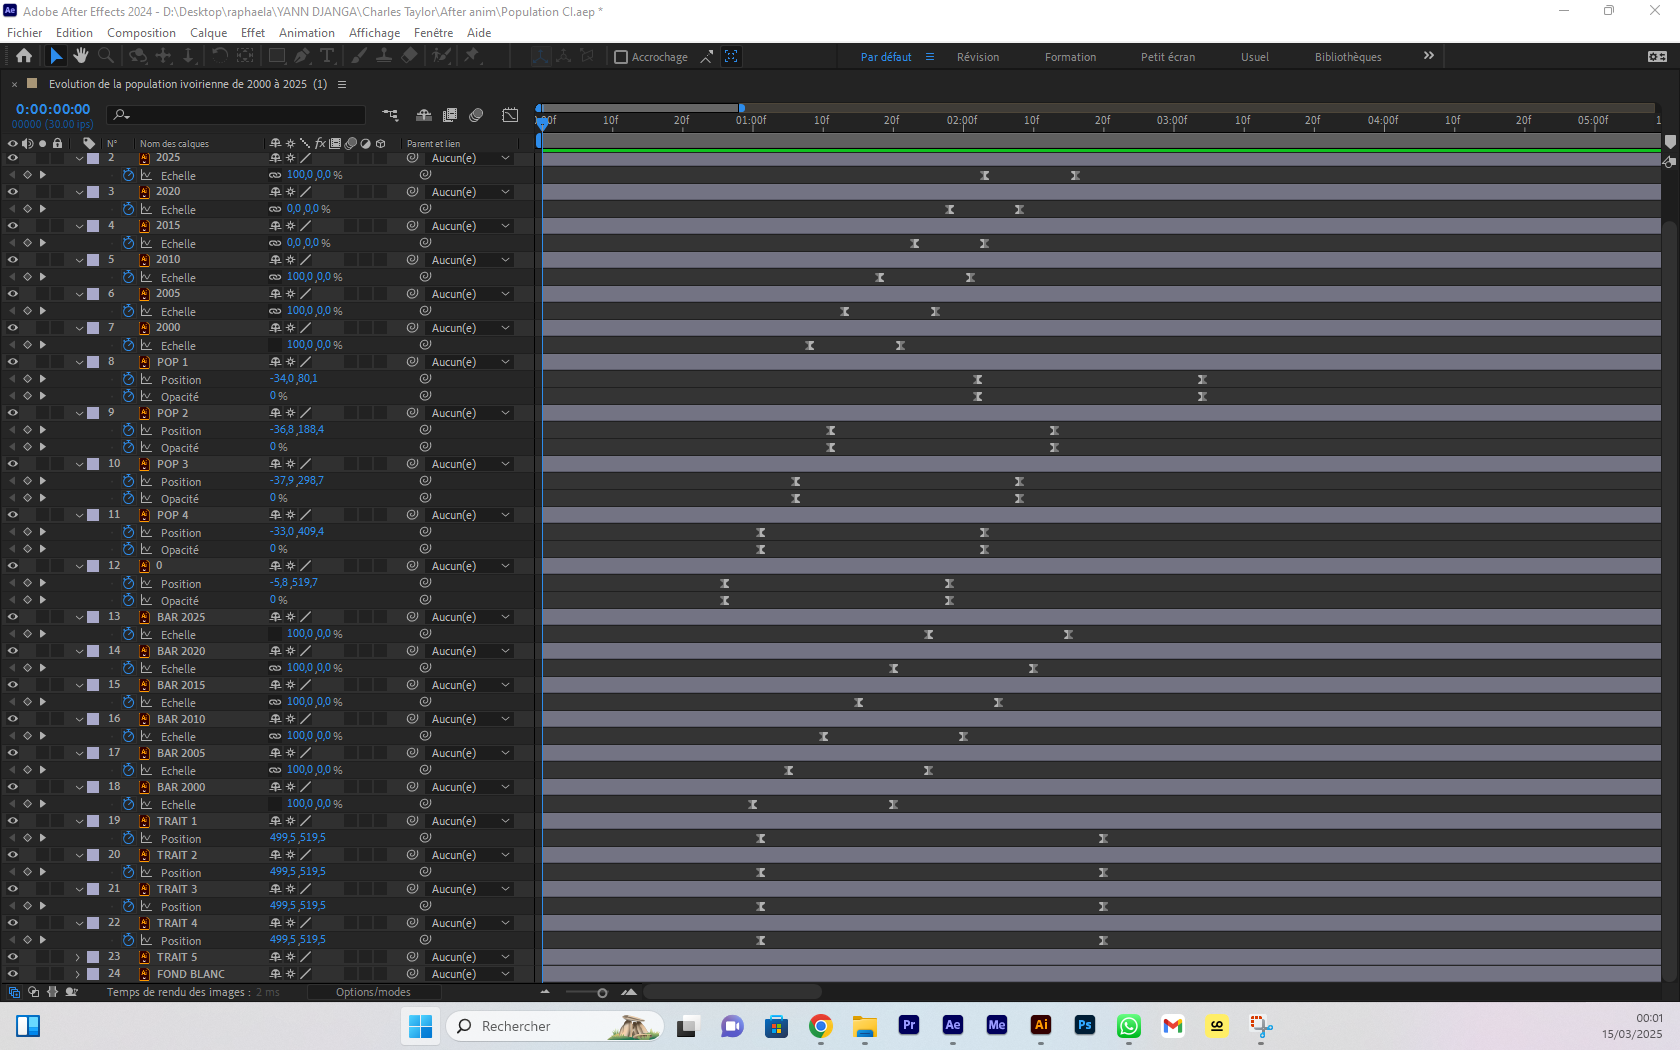The width and height of the screenshot is (1680, 1050).
Task: Adjust the timeline zoom slider handle
Action: [602, 993]
